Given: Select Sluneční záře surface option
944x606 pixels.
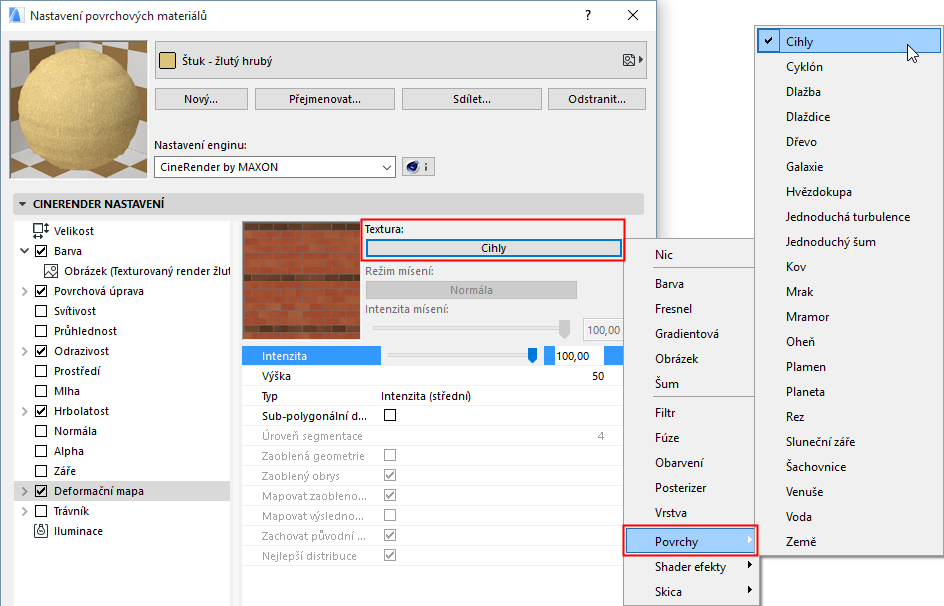Looking at the screenshot, I should 820,442.
